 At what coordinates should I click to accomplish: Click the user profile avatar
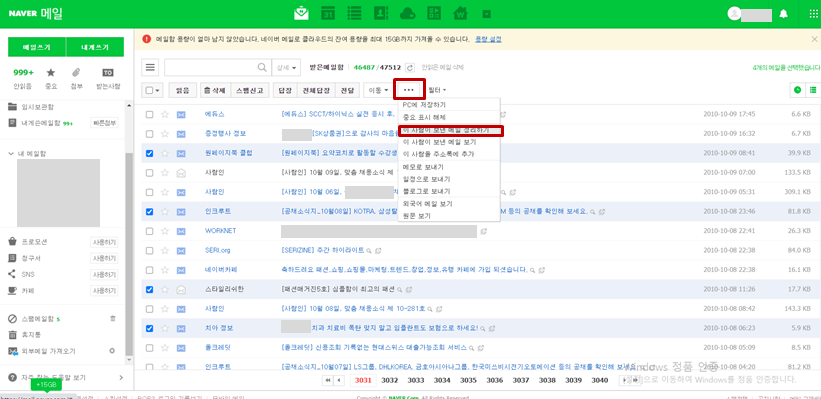coord(734,14)
